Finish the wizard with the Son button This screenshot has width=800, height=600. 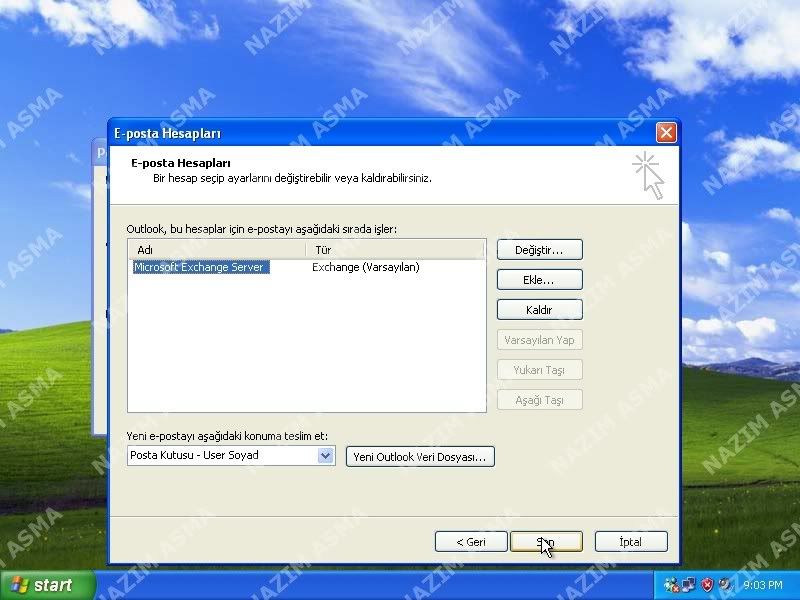pyautogui.click(x=546, y=542)
